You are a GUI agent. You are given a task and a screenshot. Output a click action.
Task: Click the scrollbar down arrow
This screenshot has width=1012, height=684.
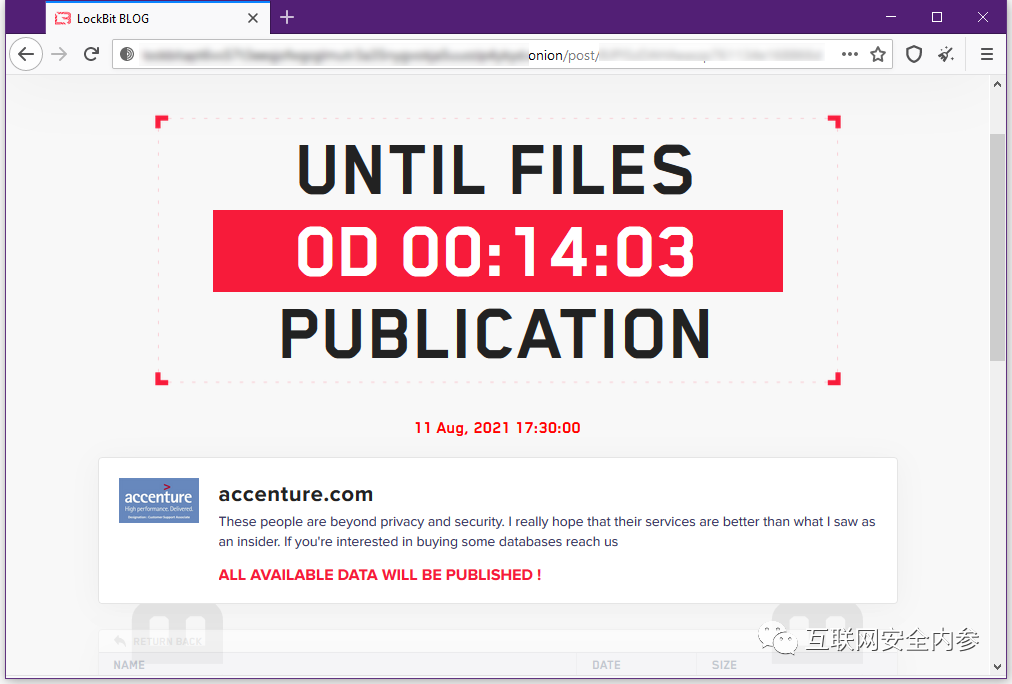click(x=998, y=667)
